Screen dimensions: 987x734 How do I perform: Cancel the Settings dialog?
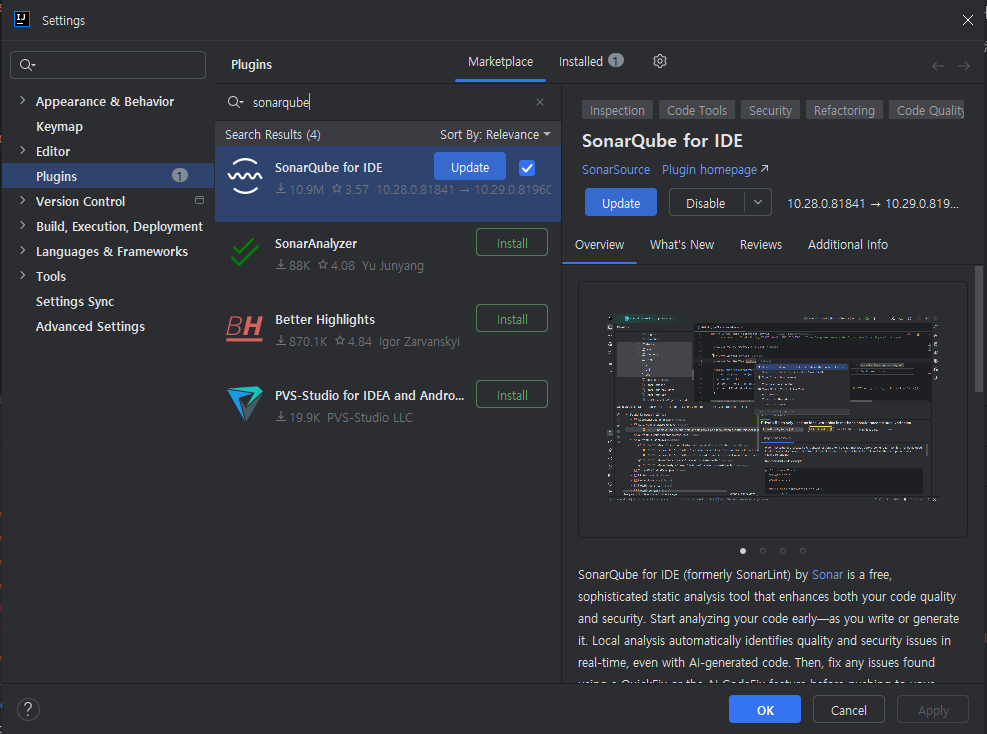[849, 709]
